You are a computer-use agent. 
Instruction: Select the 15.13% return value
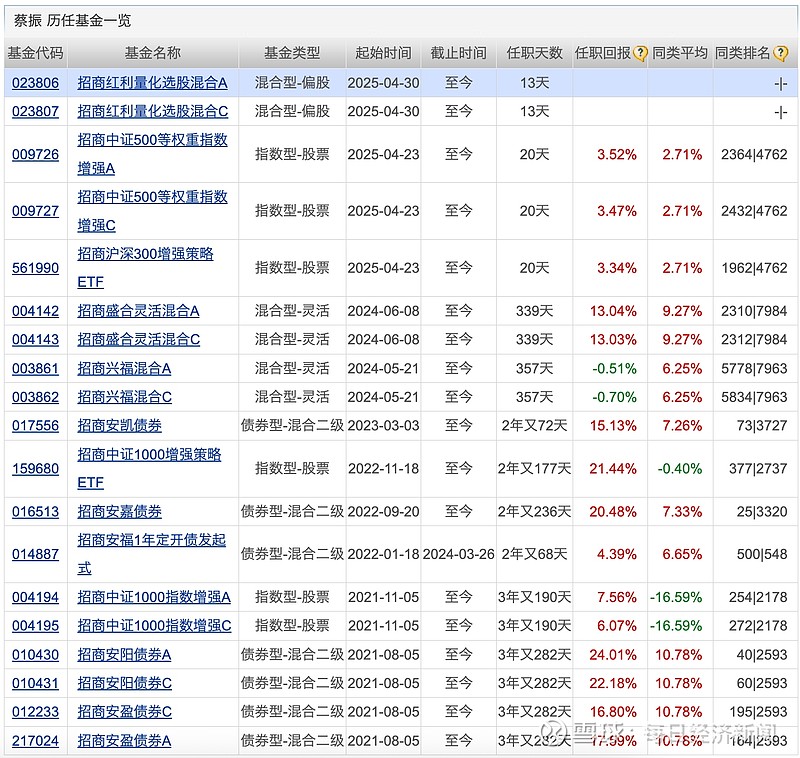pyautogui.click(x=613, y=426)
